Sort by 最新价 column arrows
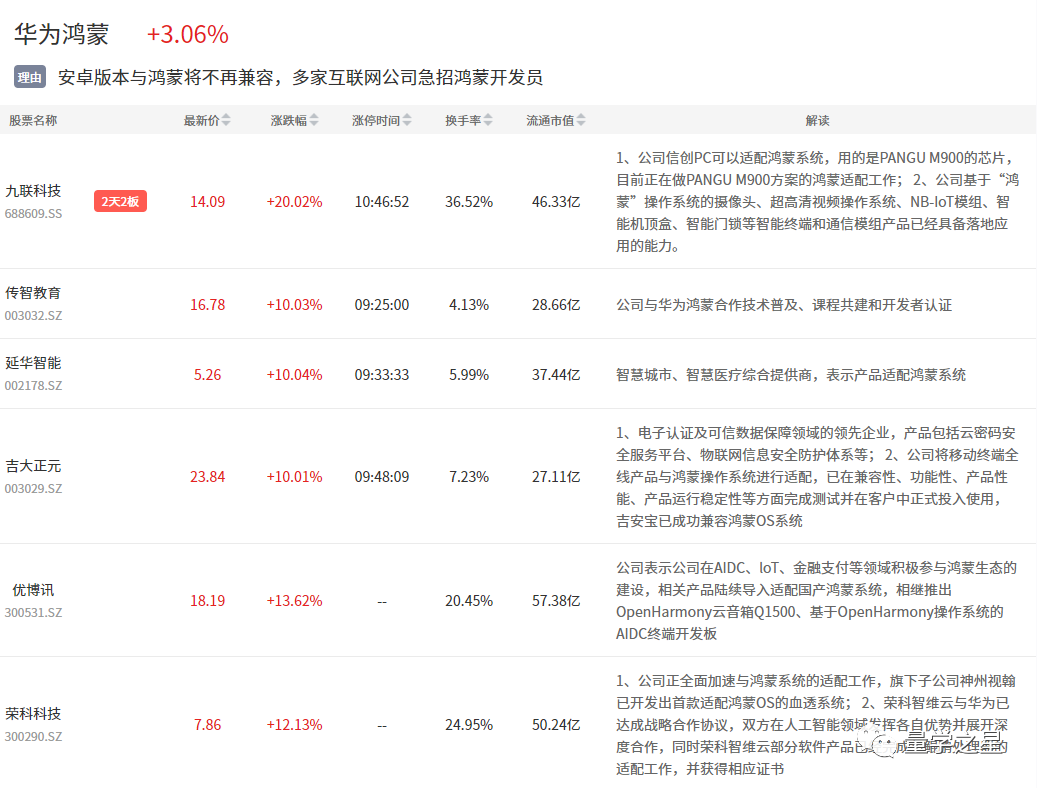The height and width of the screenshot is (788, 1037). click(226, 120)
